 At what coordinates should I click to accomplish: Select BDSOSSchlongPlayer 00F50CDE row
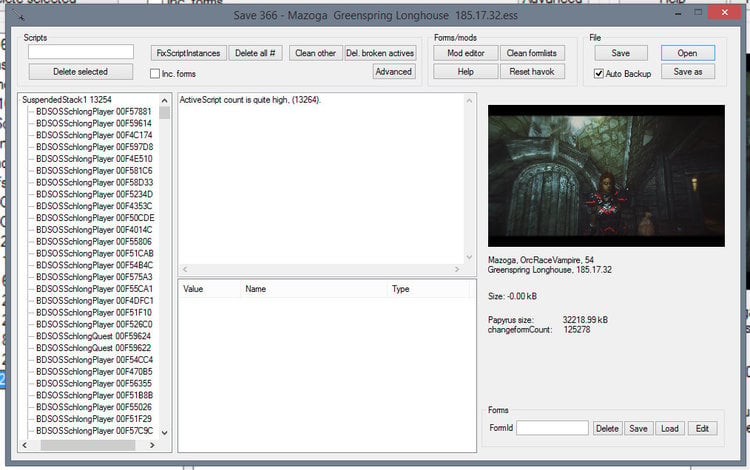point(95,218)
